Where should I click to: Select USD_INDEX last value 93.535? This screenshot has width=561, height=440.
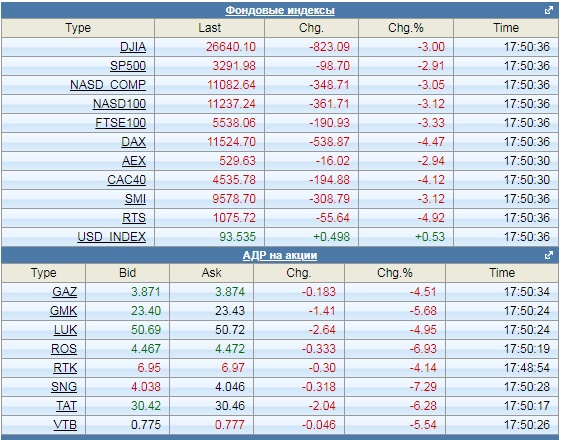pos(238,236)
